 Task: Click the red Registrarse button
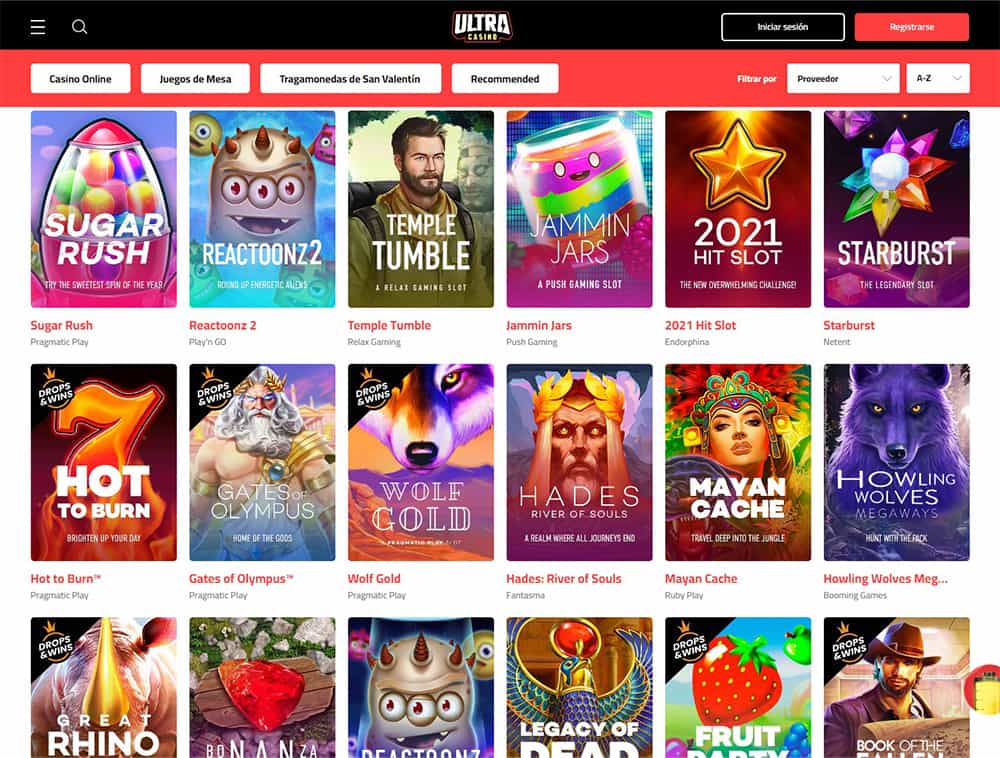coord(911,27)
